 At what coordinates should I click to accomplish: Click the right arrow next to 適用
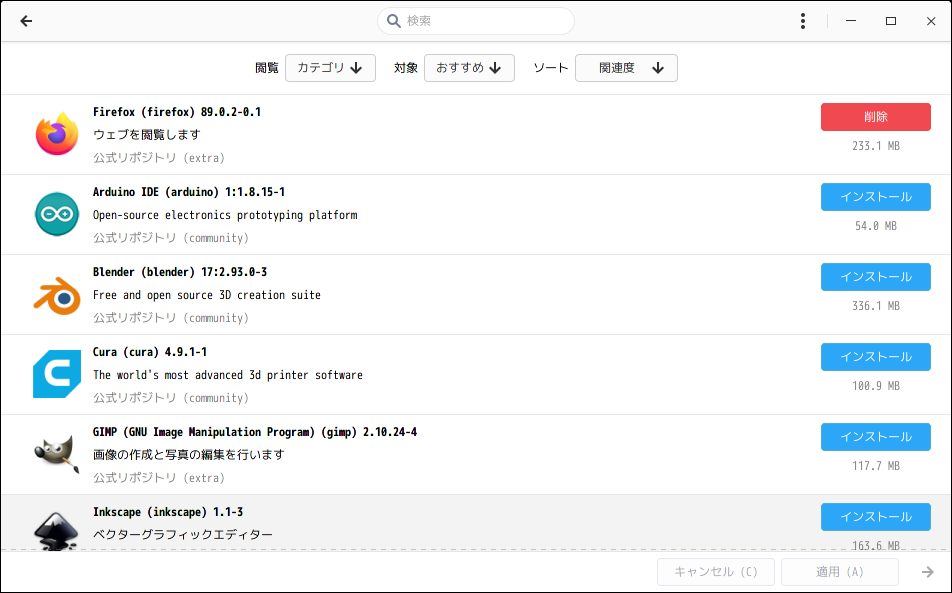(x=927, y=572)
